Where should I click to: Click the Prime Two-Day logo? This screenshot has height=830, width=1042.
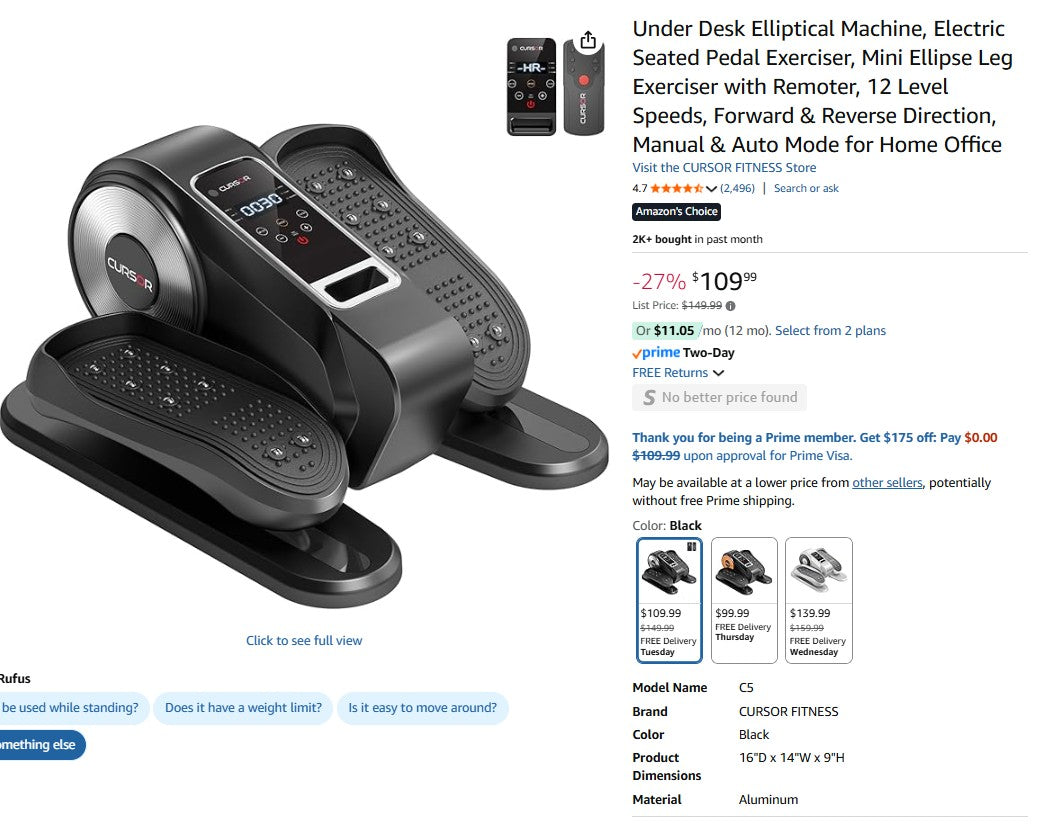[683, 353]
